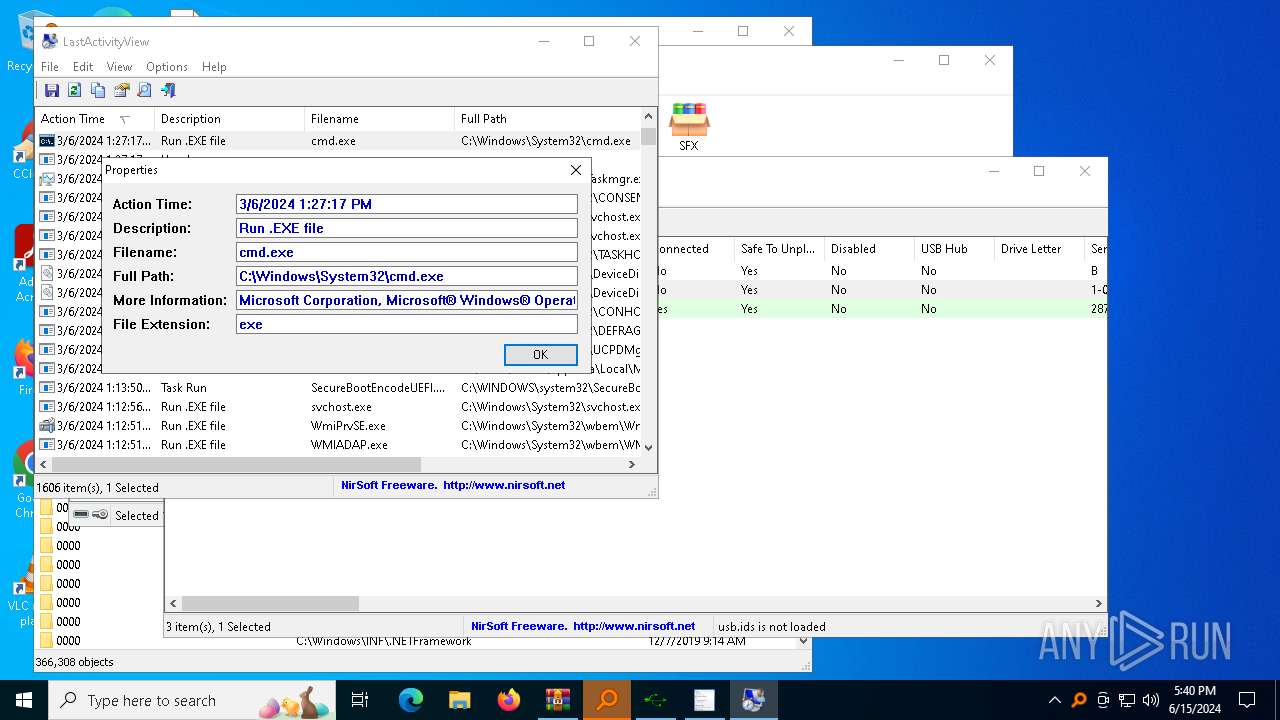Open Microsoft Edge from taskbar
Viewport: 1280px width, 720px height.
(x=411, y=700)
